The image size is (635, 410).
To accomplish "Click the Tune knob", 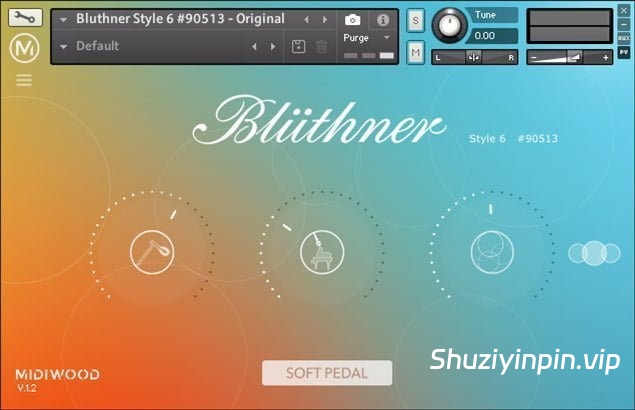I will point(449,25).
